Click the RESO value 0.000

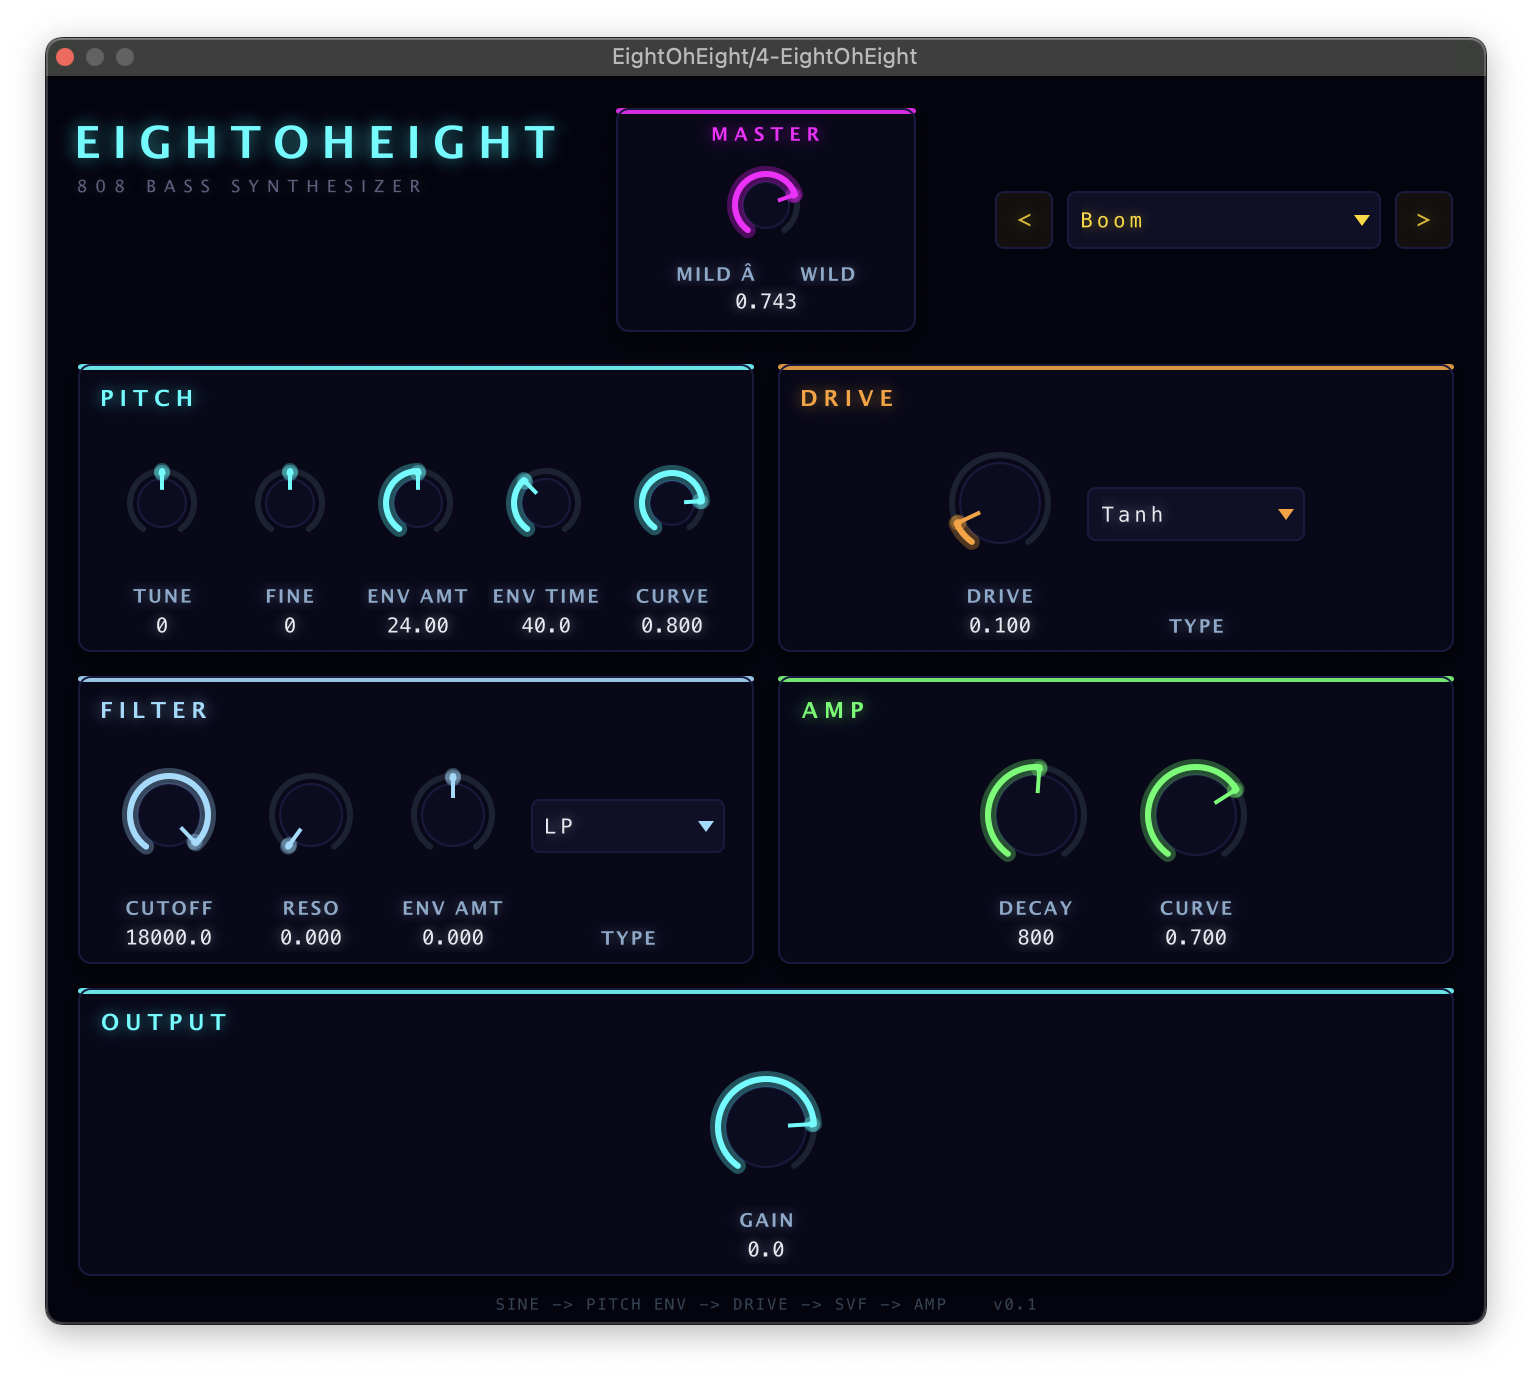click(311, 937)
